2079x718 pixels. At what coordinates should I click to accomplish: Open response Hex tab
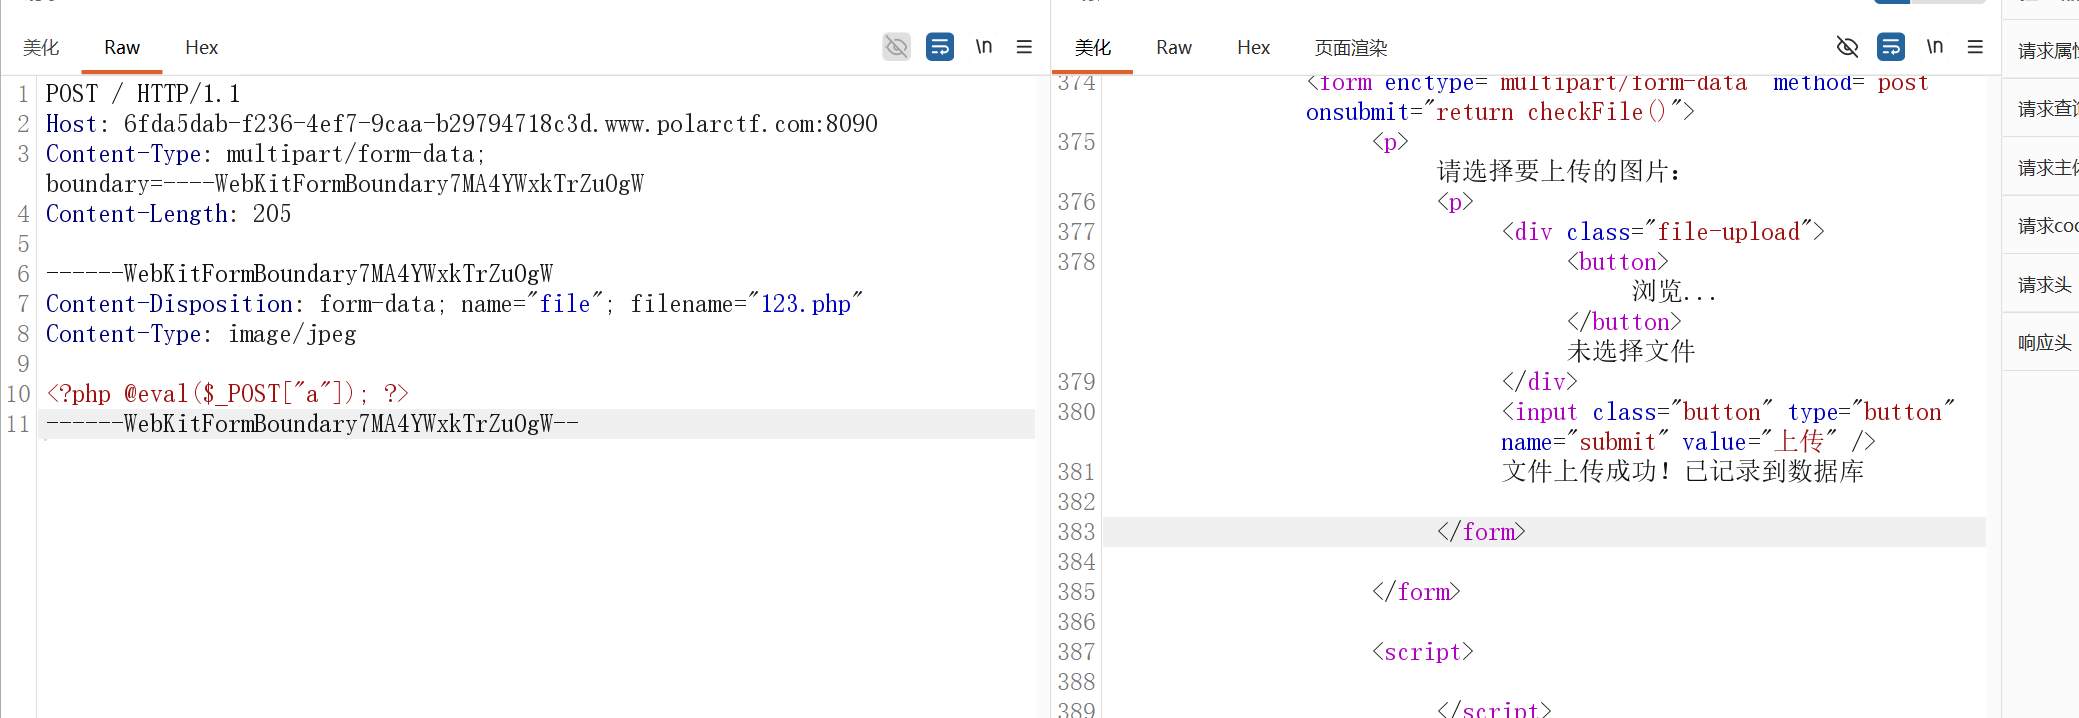point(1253,48)
